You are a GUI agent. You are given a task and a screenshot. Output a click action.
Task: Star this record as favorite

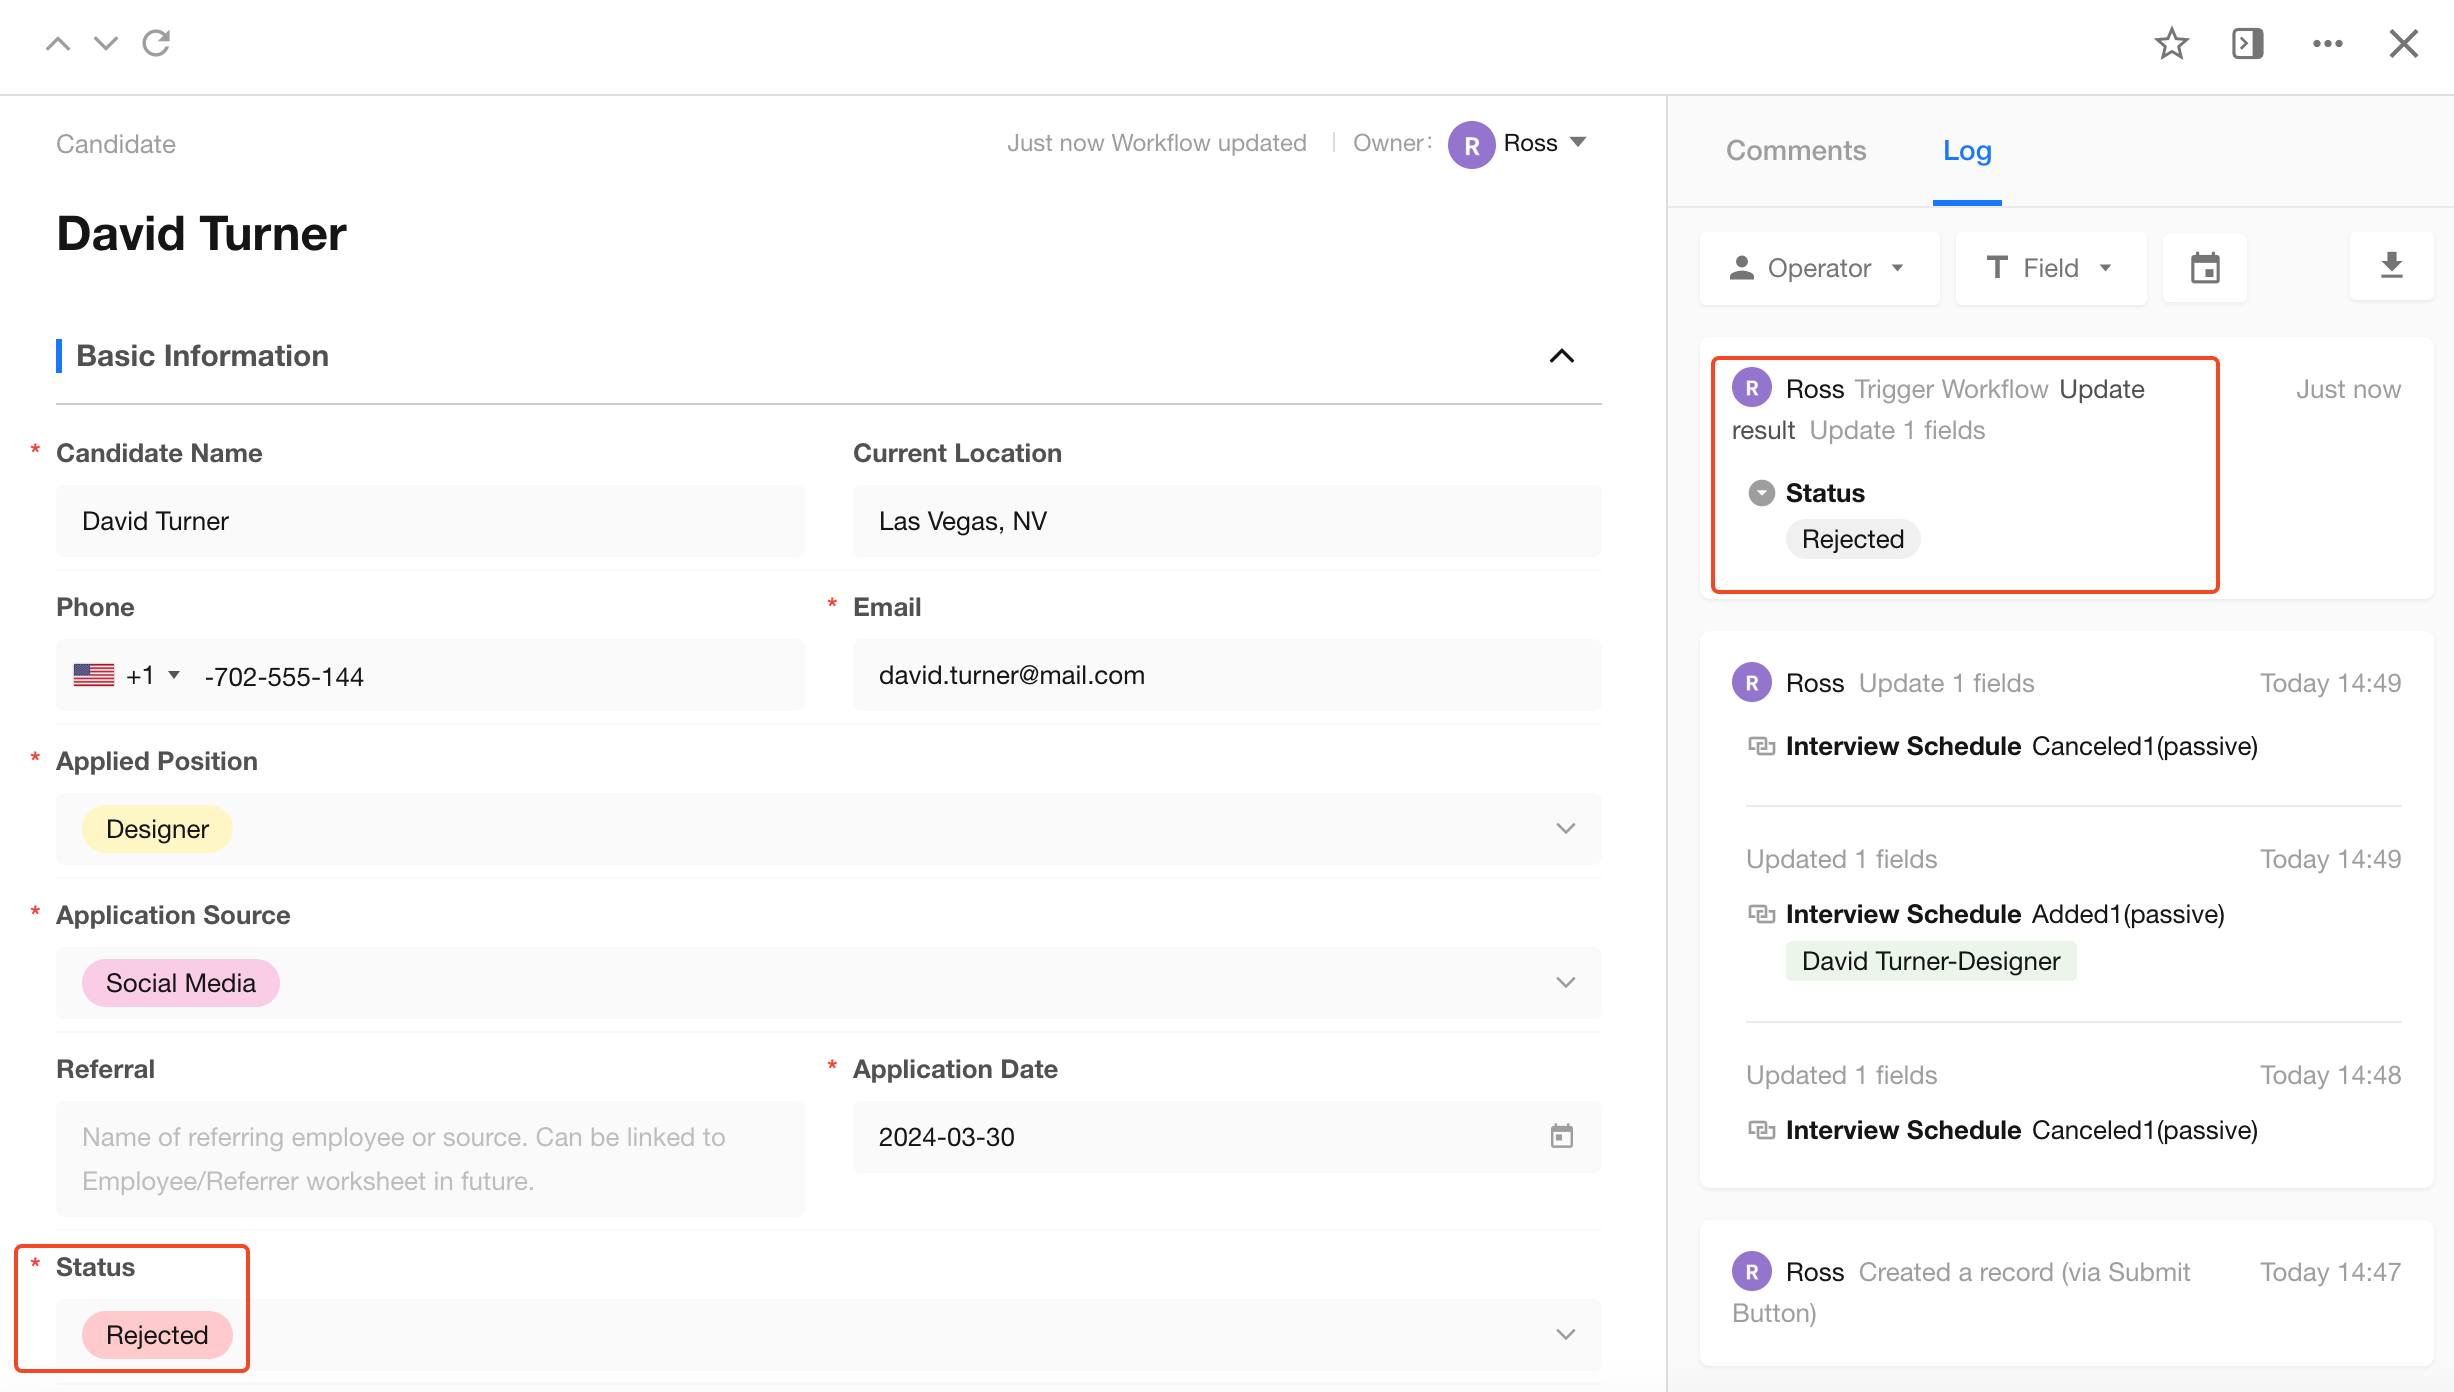pyautogui.click(x=2171, y=43)
